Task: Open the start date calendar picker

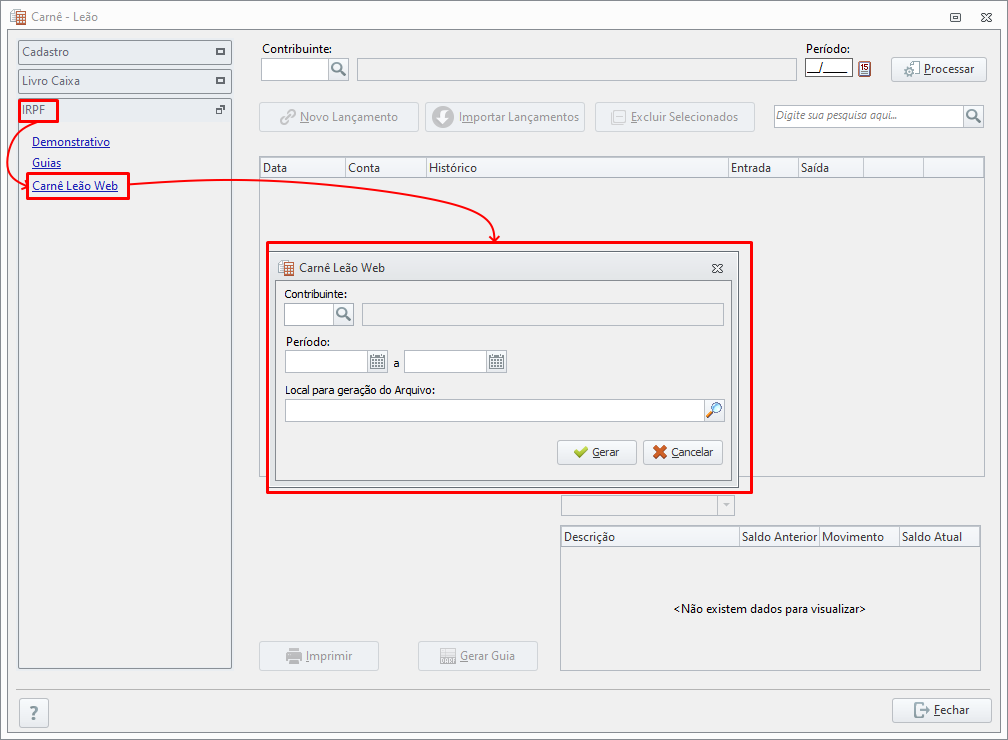Action: 377,361
